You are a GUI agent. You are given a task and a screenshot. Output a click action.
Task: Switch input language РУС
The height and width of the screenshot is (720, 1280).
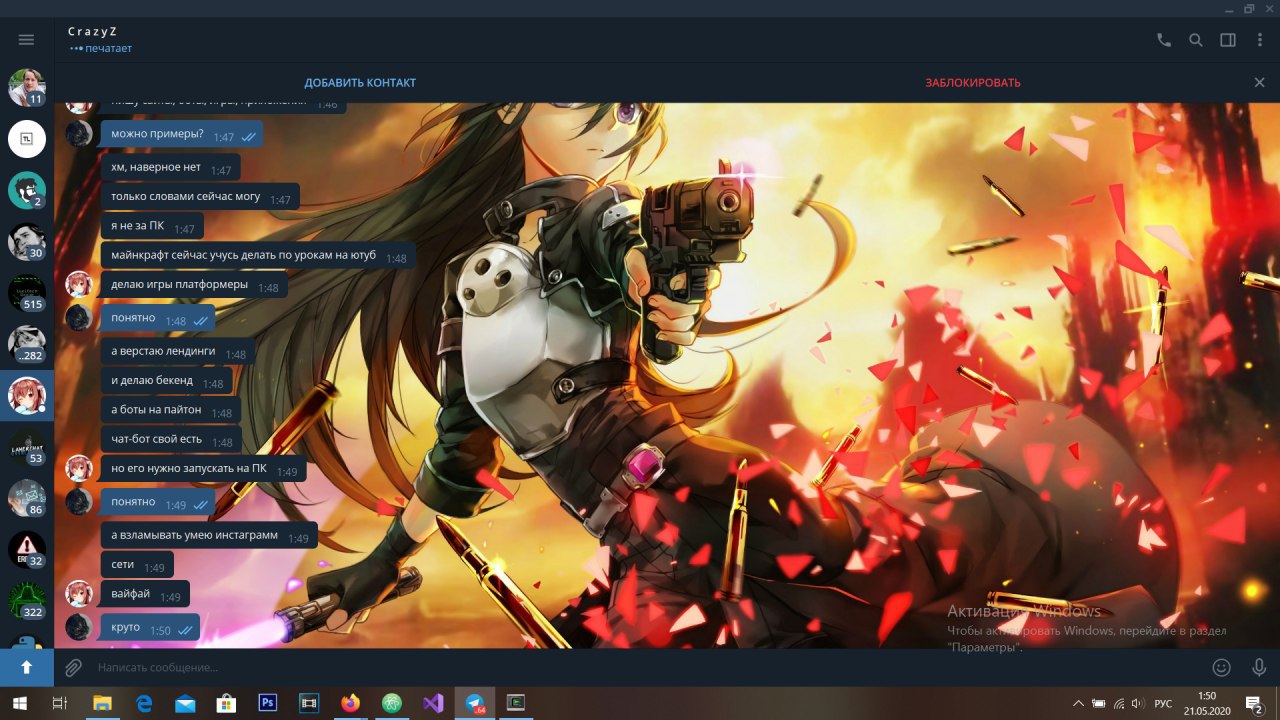(x=1163, y=703)
